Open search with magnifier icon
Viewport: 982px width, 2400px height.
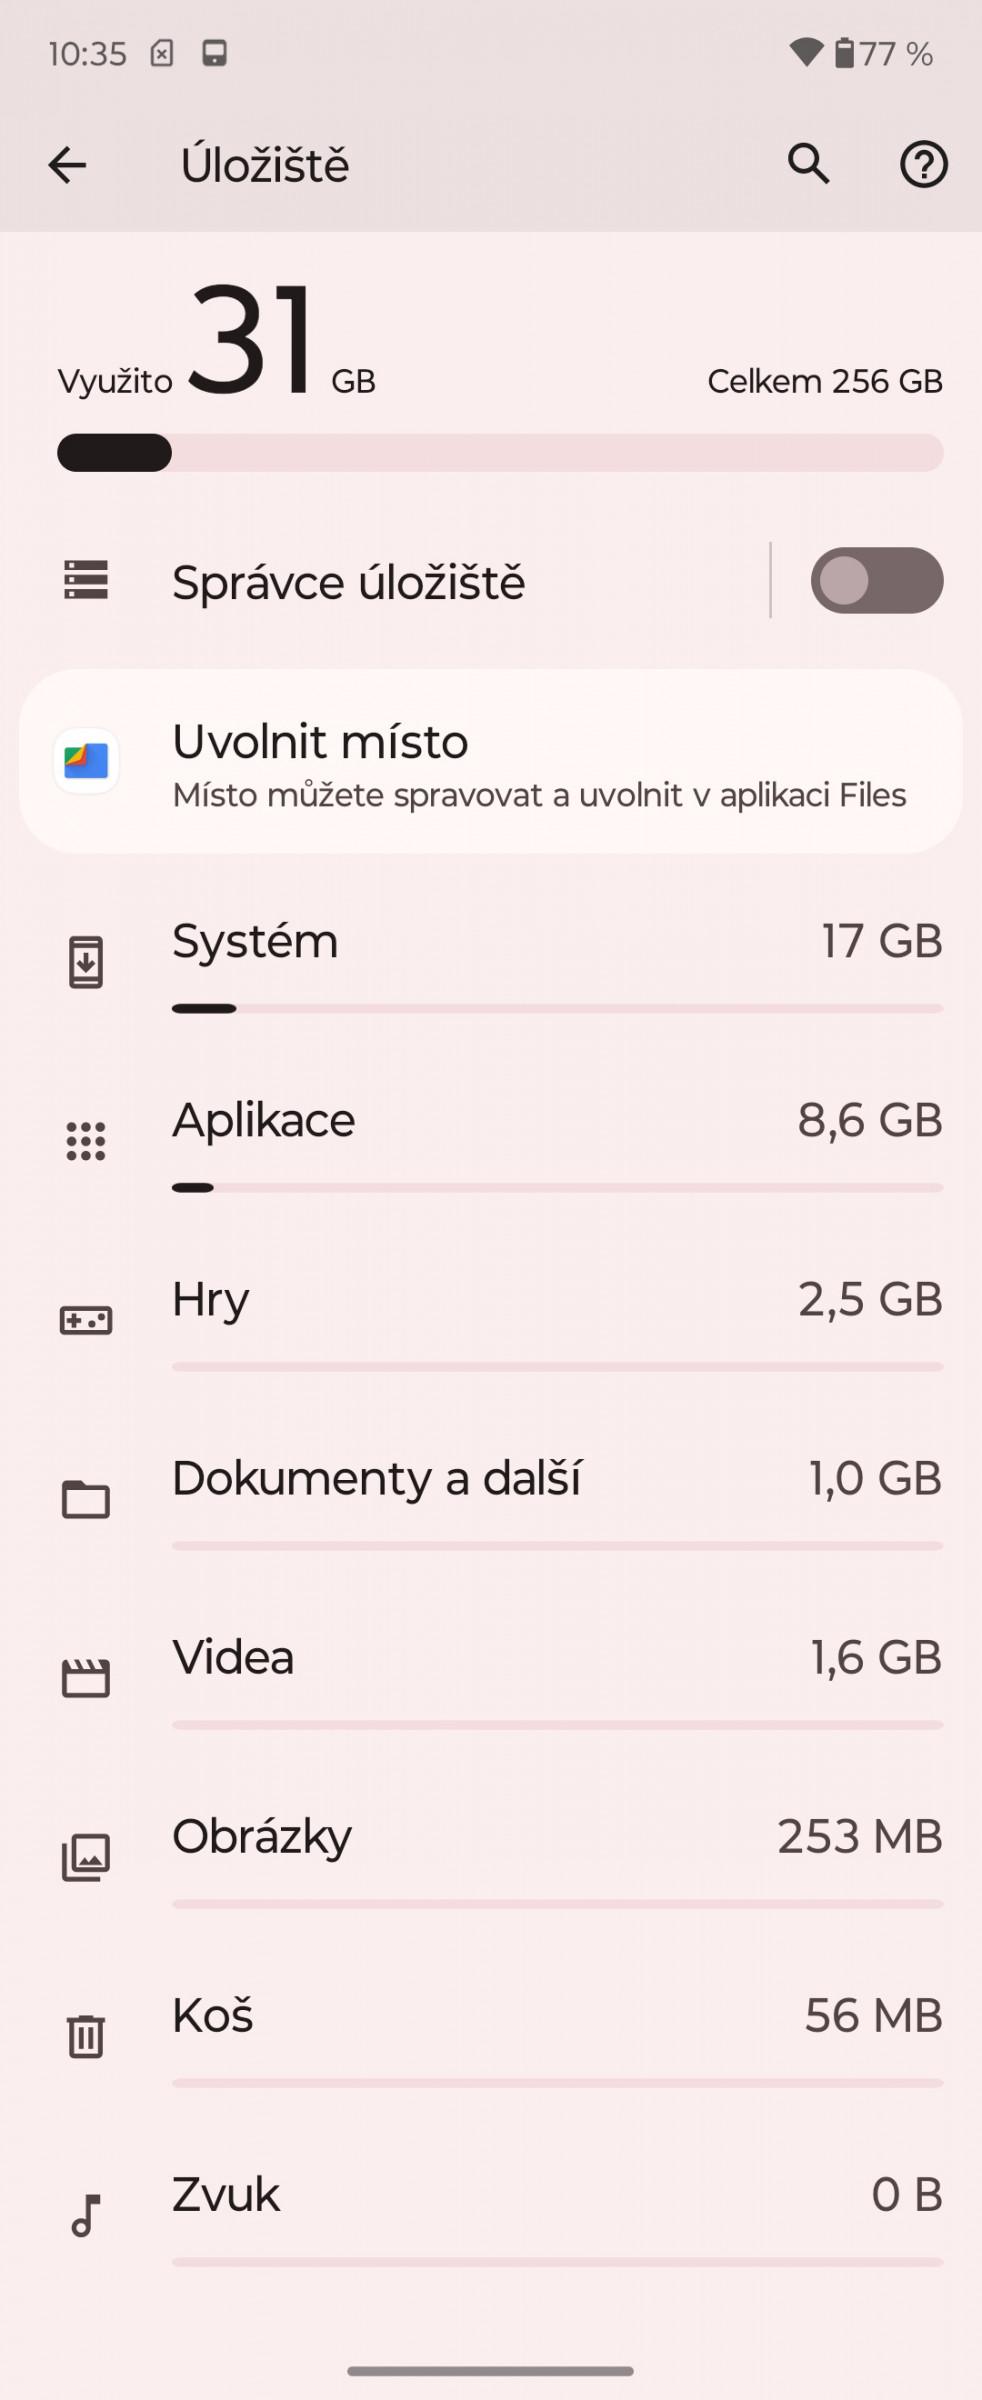point(808,164)
